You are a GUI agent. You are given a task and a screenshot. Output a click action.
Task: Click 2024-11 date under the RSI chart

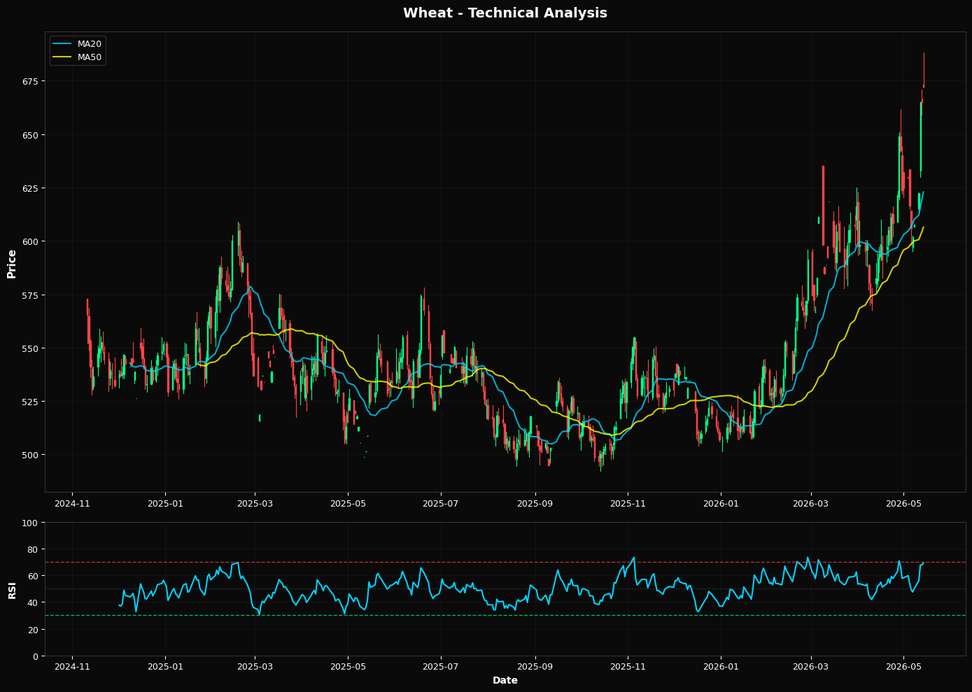tap(73, 667)
